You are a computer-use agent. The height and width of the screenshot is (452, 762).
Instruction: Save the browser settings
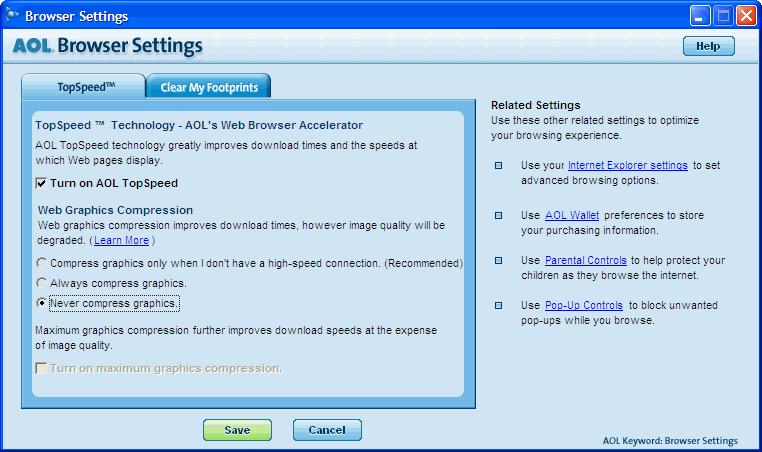coord(237,430)
